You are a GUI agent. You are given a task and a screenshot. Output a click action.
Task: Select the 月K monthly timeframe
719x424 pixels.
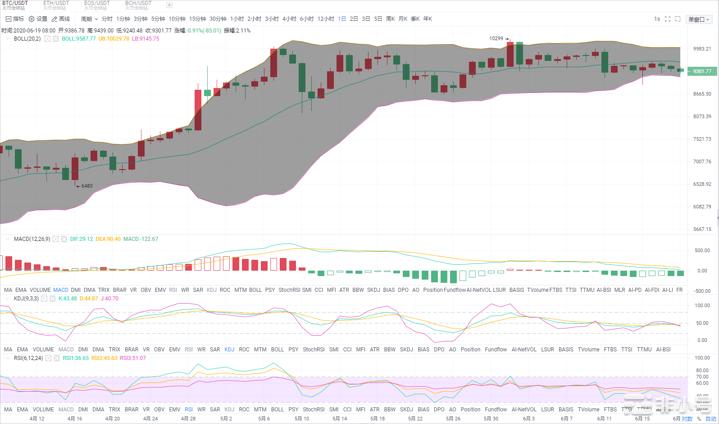coord(403,19)
